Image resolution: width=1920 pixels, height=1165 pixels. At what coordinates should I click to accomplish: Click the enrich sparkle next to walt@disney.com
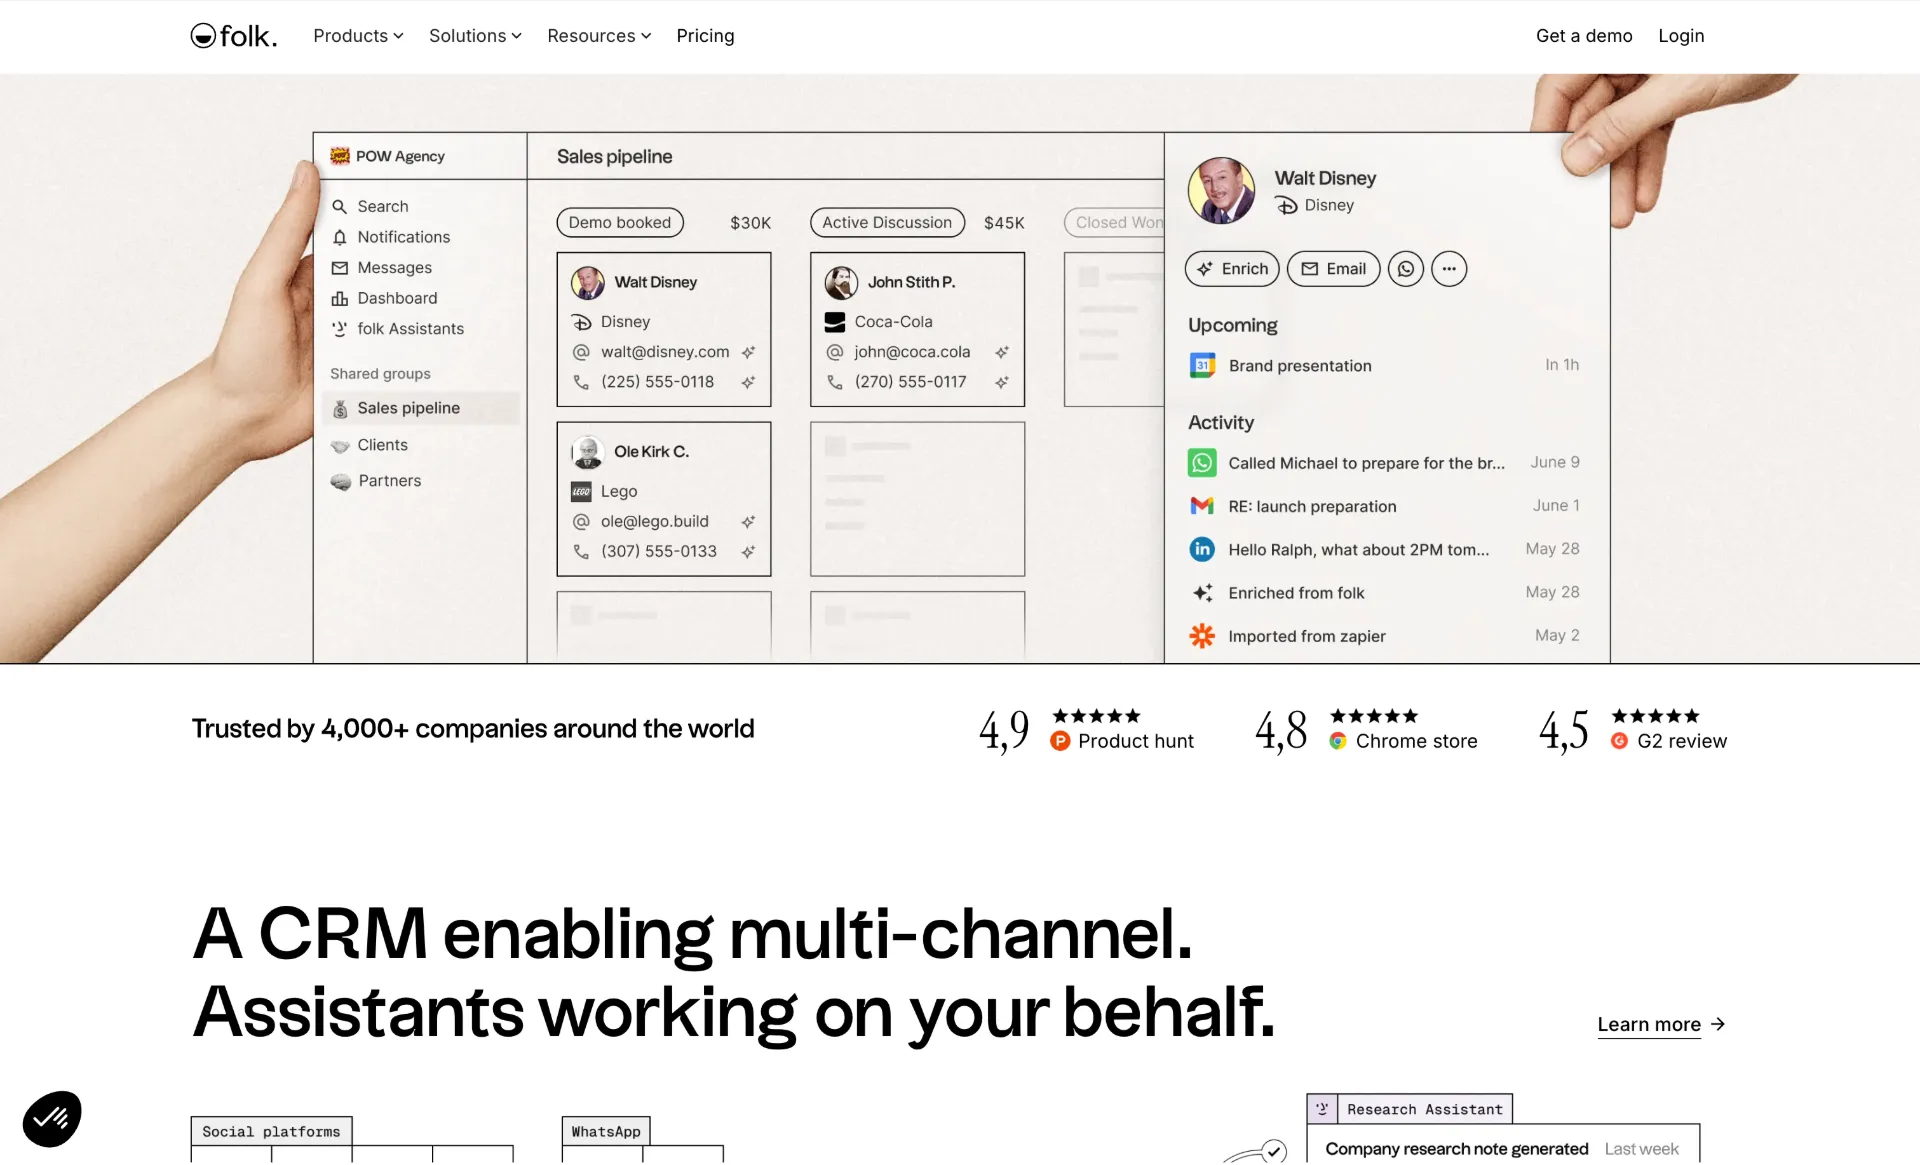(749, 352)
